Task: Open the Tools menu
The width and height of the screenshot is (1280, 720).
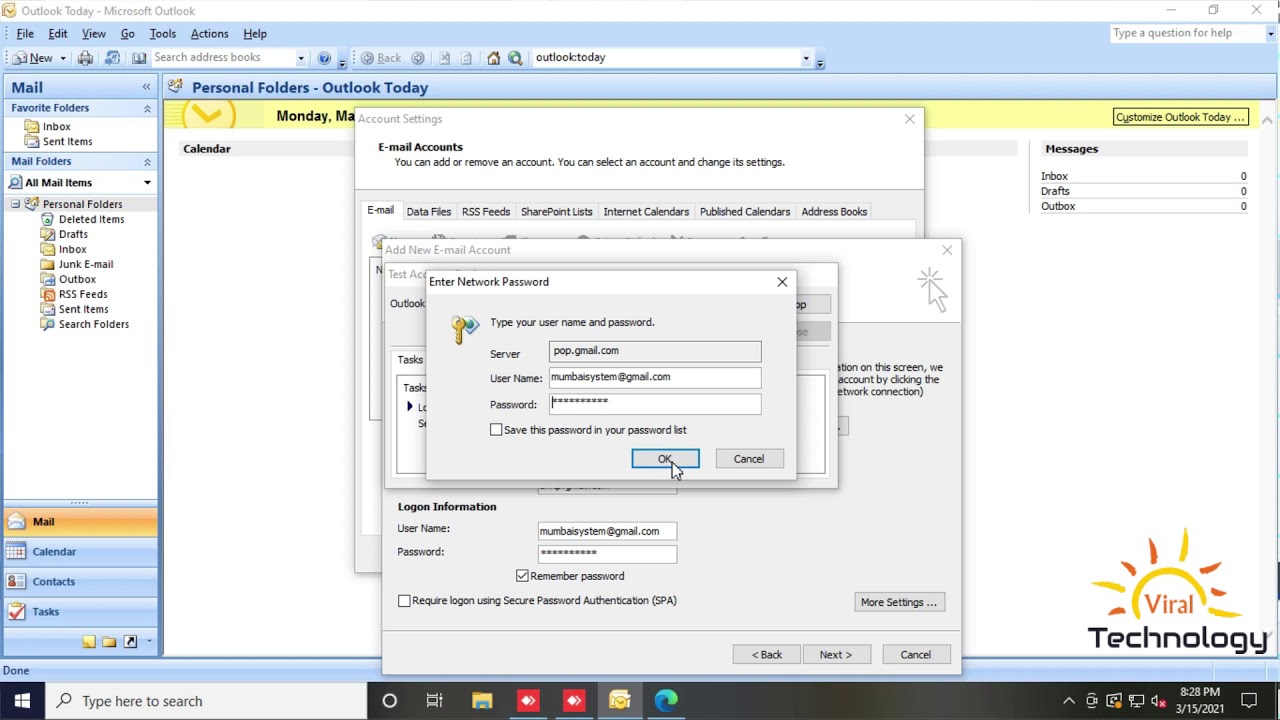Action: (163, 34)
